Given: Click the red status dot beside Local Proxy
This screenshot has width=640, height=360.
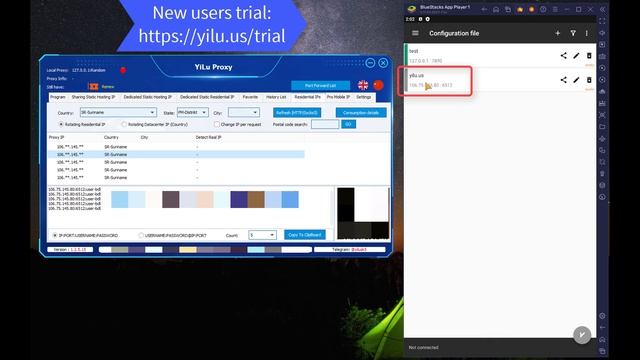Looking at the screenshot, I should pyautogui.click(x=123, y=70).
